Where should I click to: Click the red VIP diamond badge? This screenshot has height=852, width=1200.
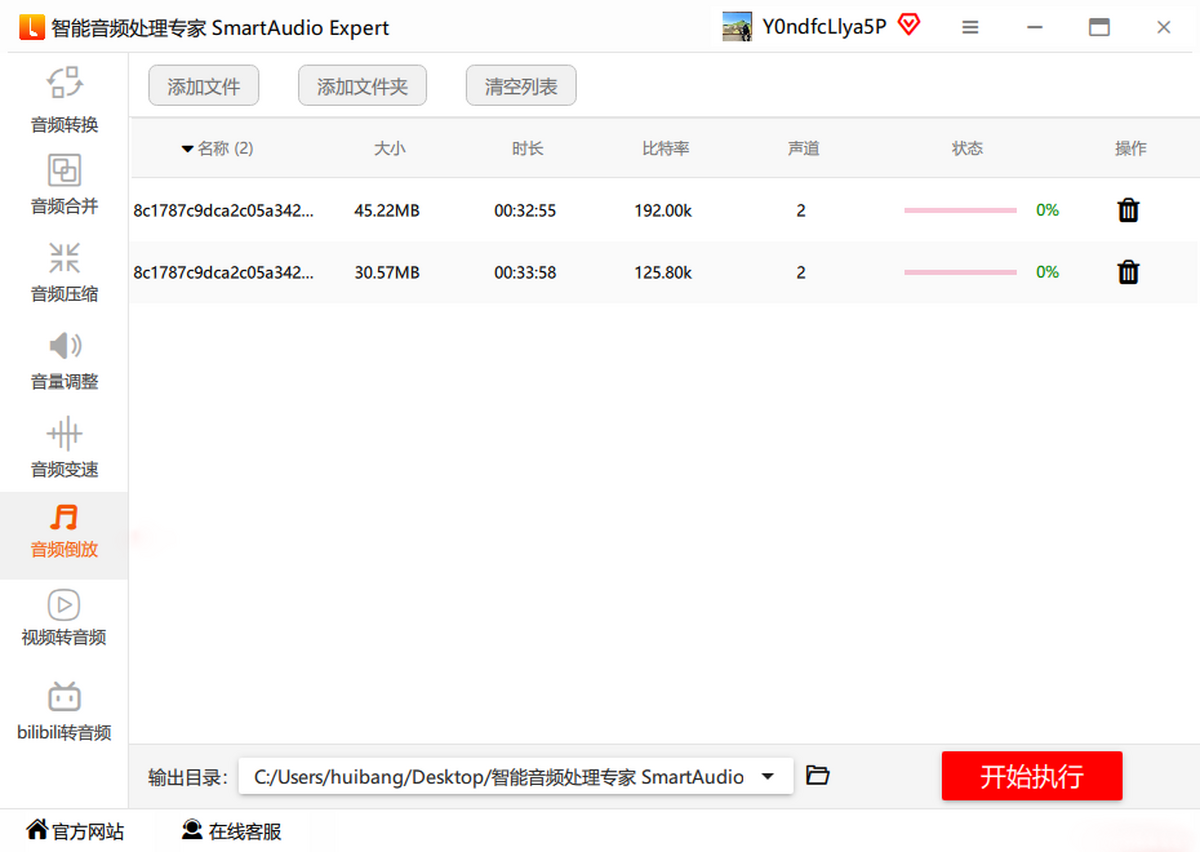click(908, 26)
